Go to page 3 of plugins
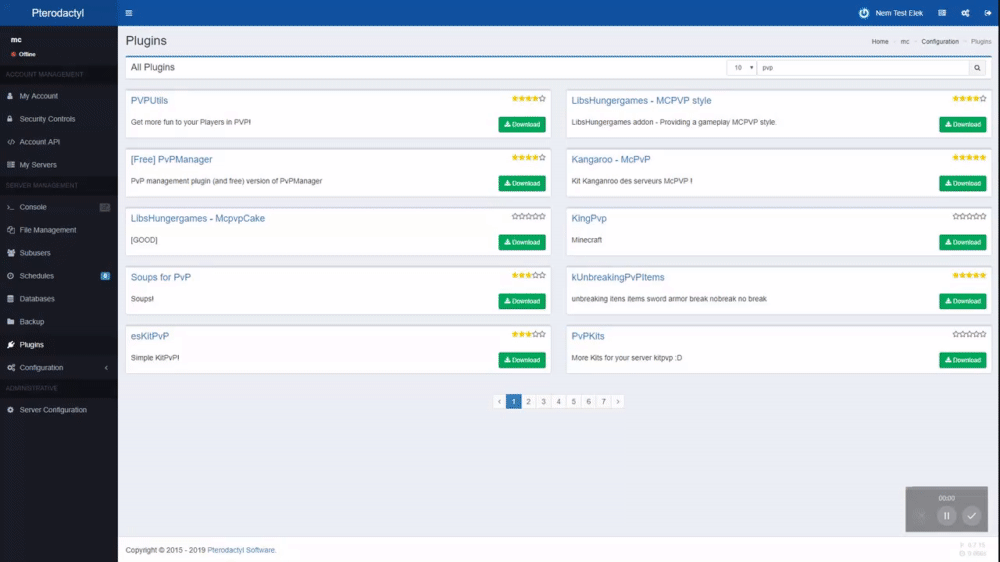Image resolution: width=1000 pixels, height=562 pixels. 543,401
